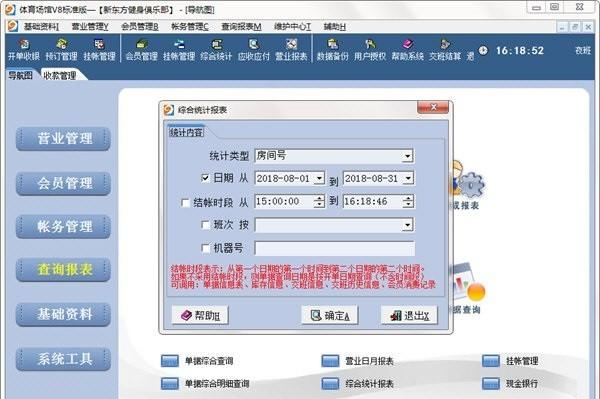This screenshot has width=600, height=399.
Task: Click the icon beside the bottom 综合统计报表 link
Action: (x=330, y=383)
